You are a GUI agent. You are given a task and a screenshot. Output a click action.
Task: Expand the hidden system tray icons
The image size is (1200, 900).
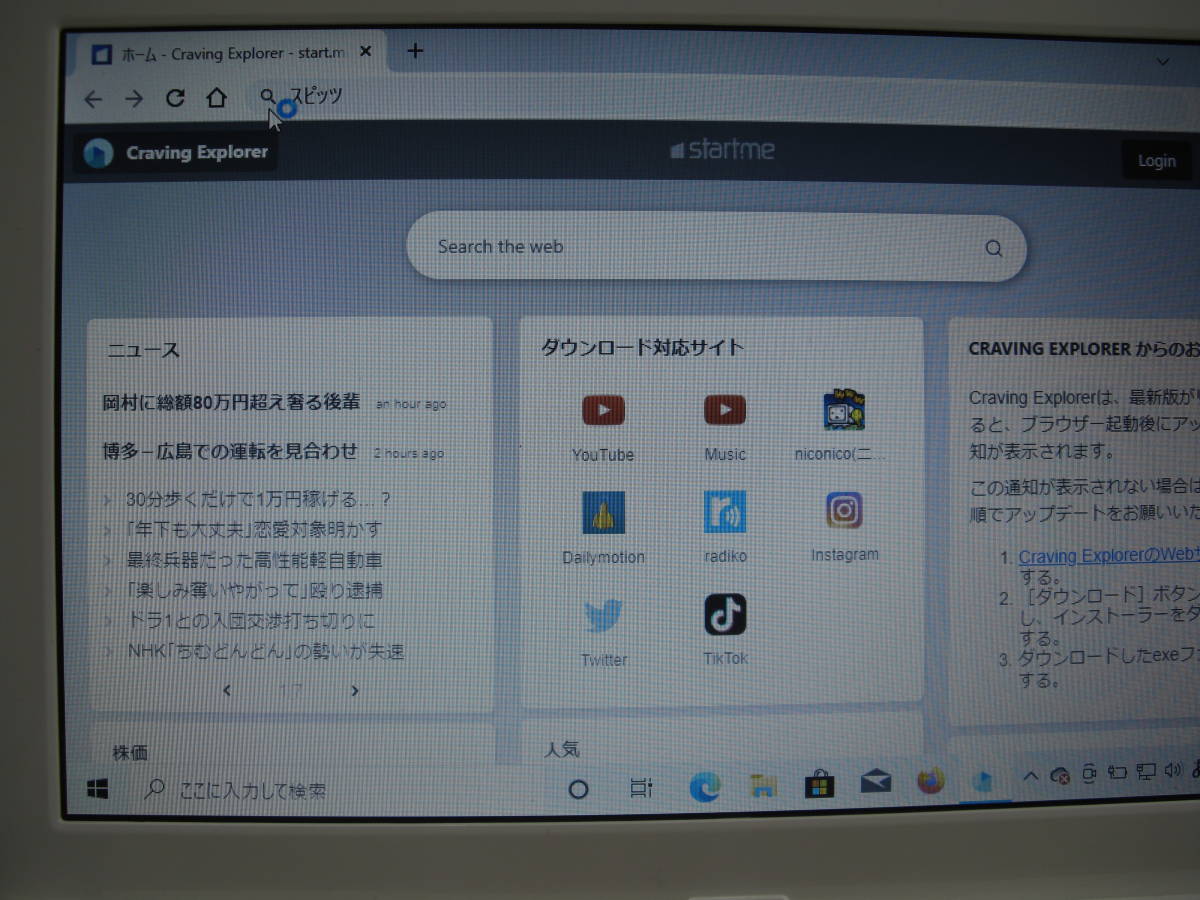(1030, 775)
